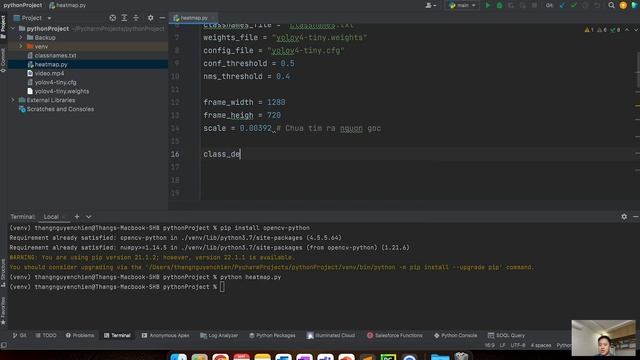Open Search Everywhere magnifier icon

click(x=611, y=5)
